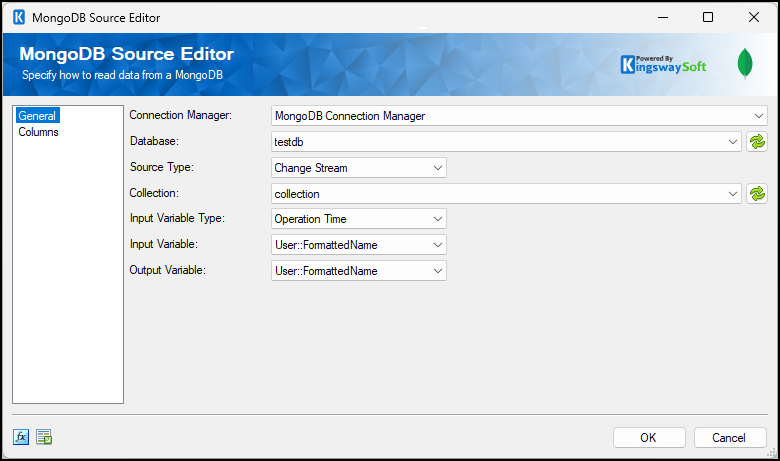The height and width of the screenshot is (461, 780).
Task: Click the 'Input Variable:' label
Action: pos(164,244)
